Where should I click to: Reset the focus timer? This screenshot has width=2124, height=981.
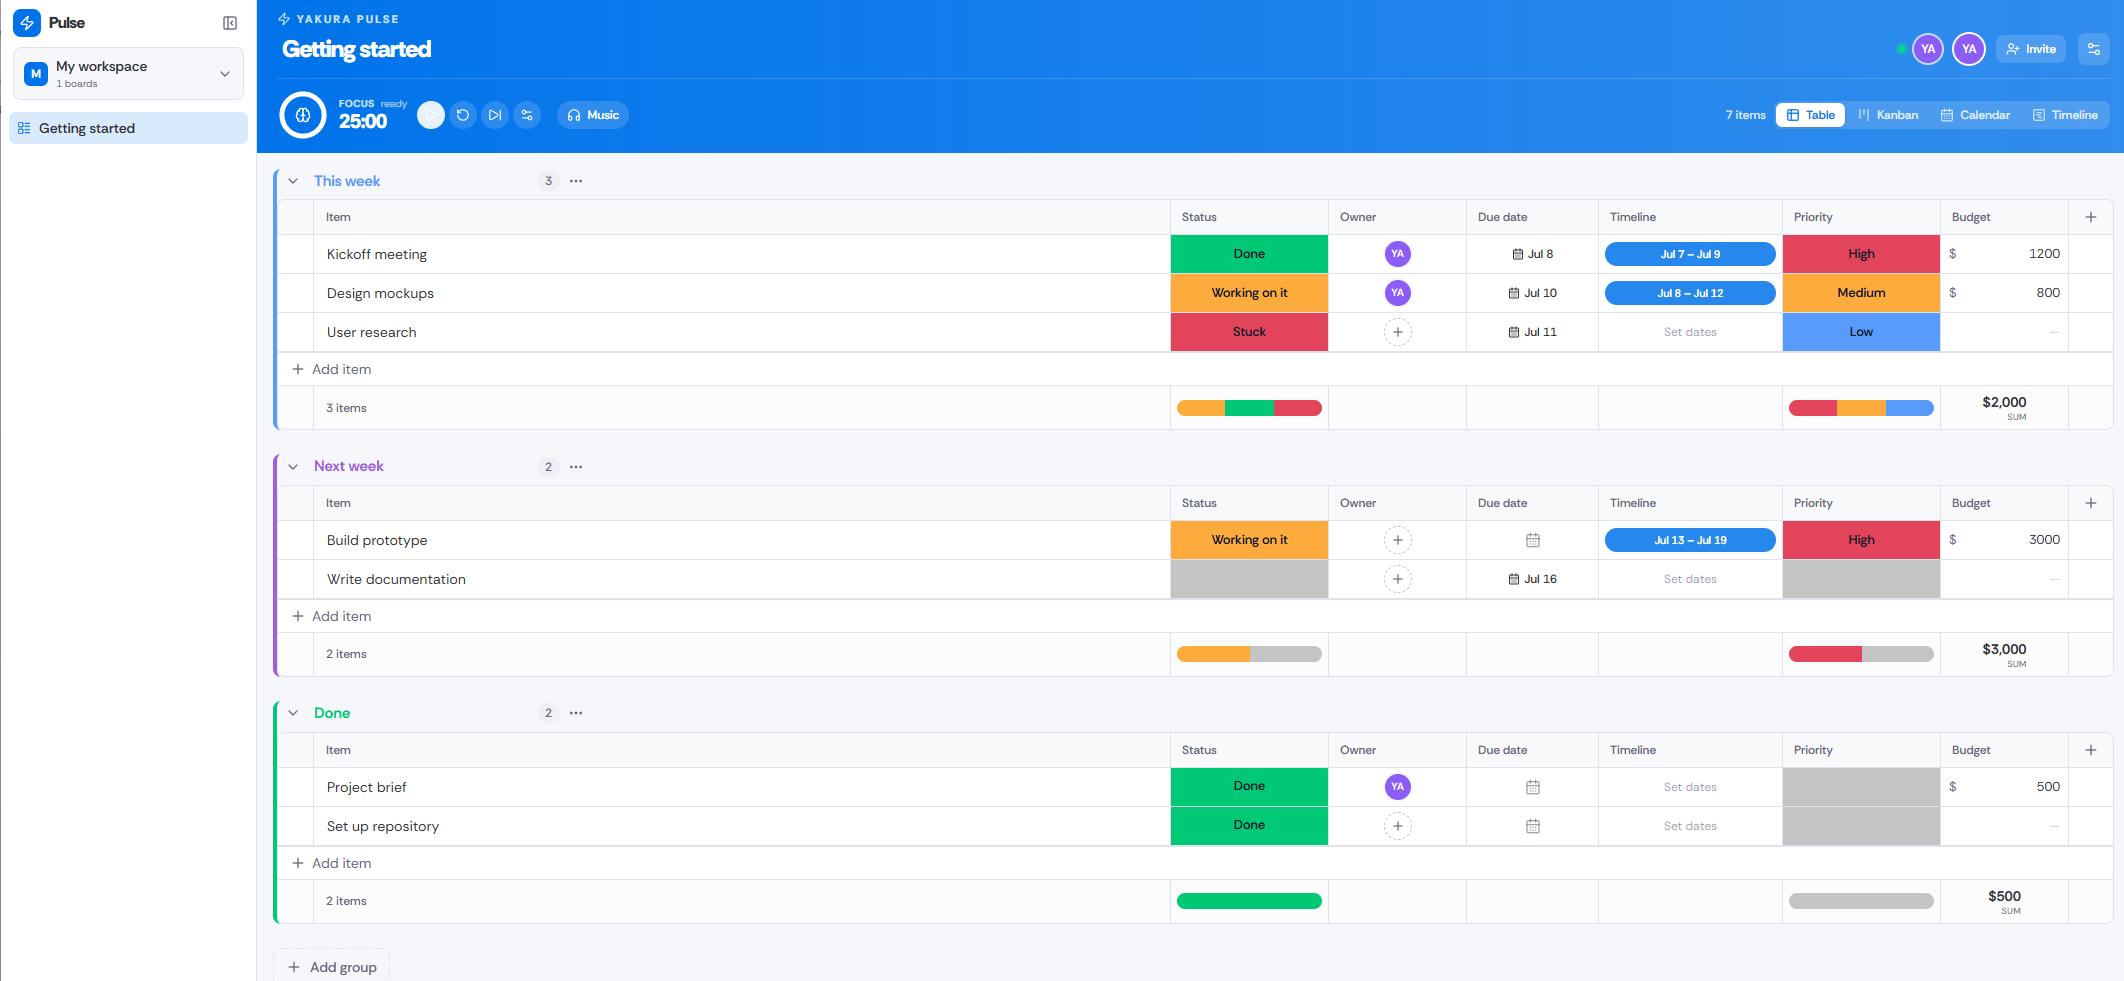[x=463, y=115]
